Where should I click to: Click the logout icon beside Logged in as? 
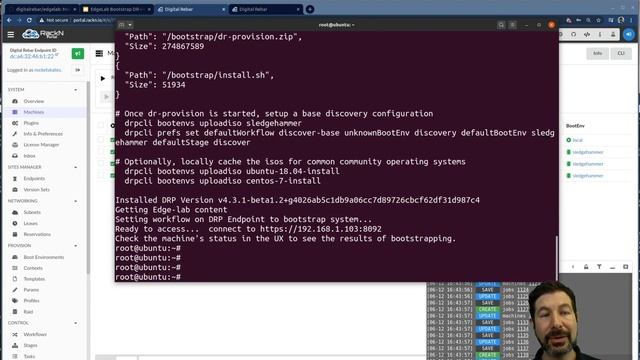pyautogui.click(x=78, y=70)
